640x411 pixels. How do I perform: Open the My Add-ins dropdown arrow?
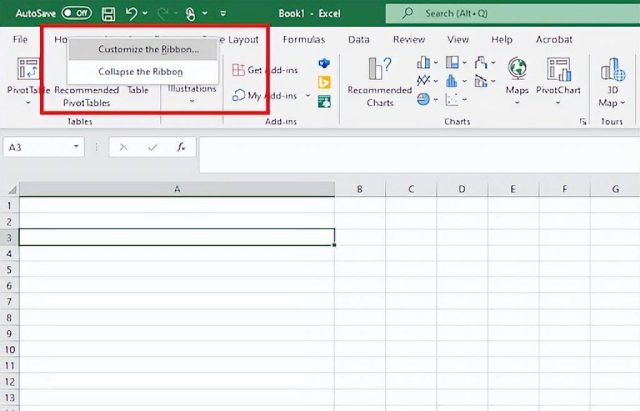tap(308, 96)
